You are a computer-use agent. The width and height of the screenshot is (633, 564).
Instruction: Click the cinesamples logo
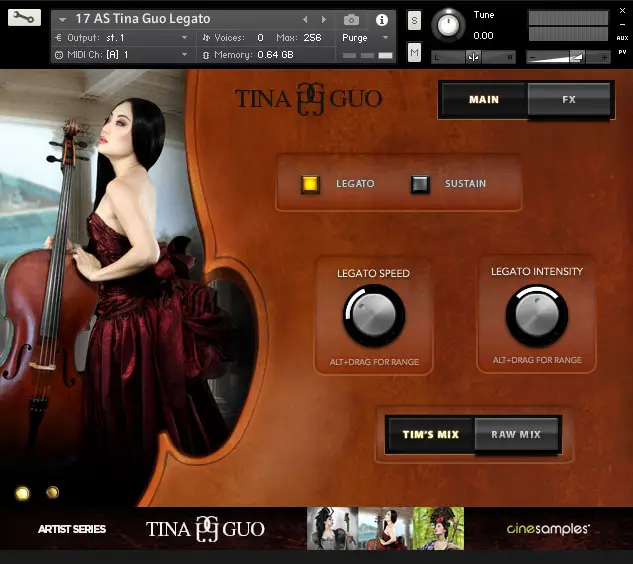[x=548, y=528]
